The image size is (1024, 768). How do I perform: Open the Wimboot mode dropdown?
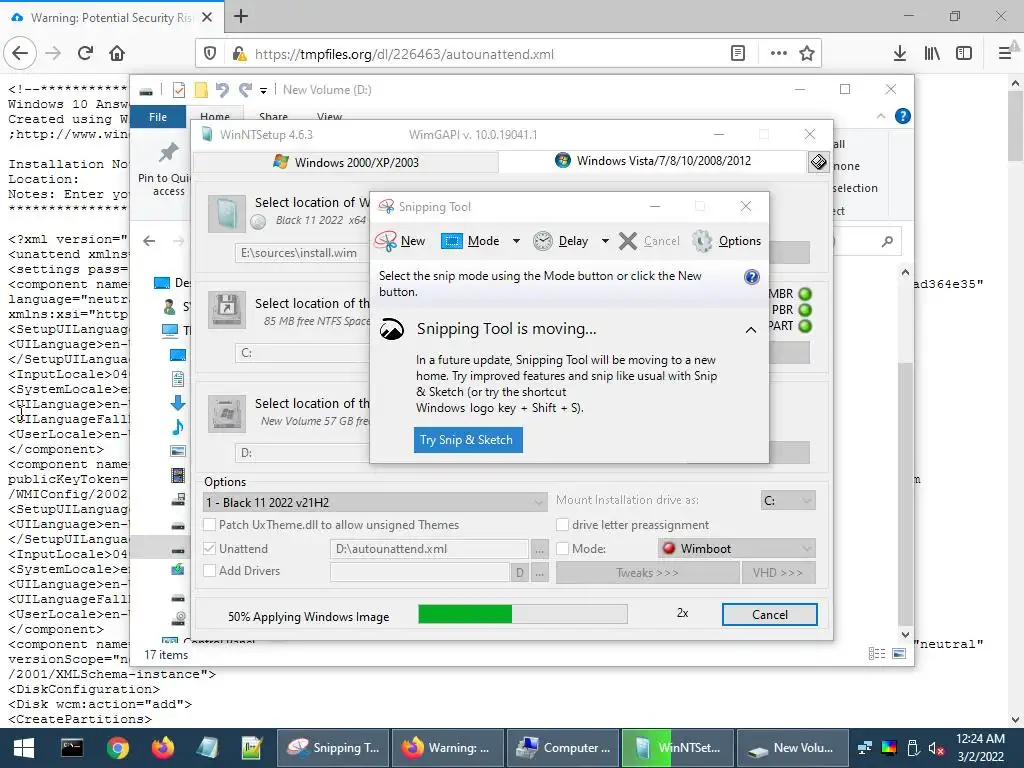tap(737, 549)
